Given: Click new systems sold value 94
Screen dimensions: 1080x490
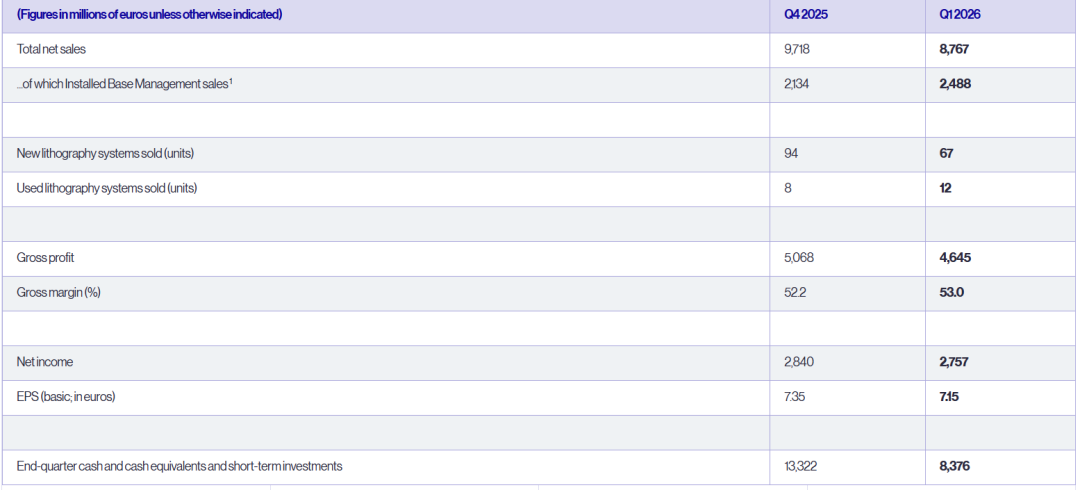Looking at the screenshot, I should click(791, 154).
